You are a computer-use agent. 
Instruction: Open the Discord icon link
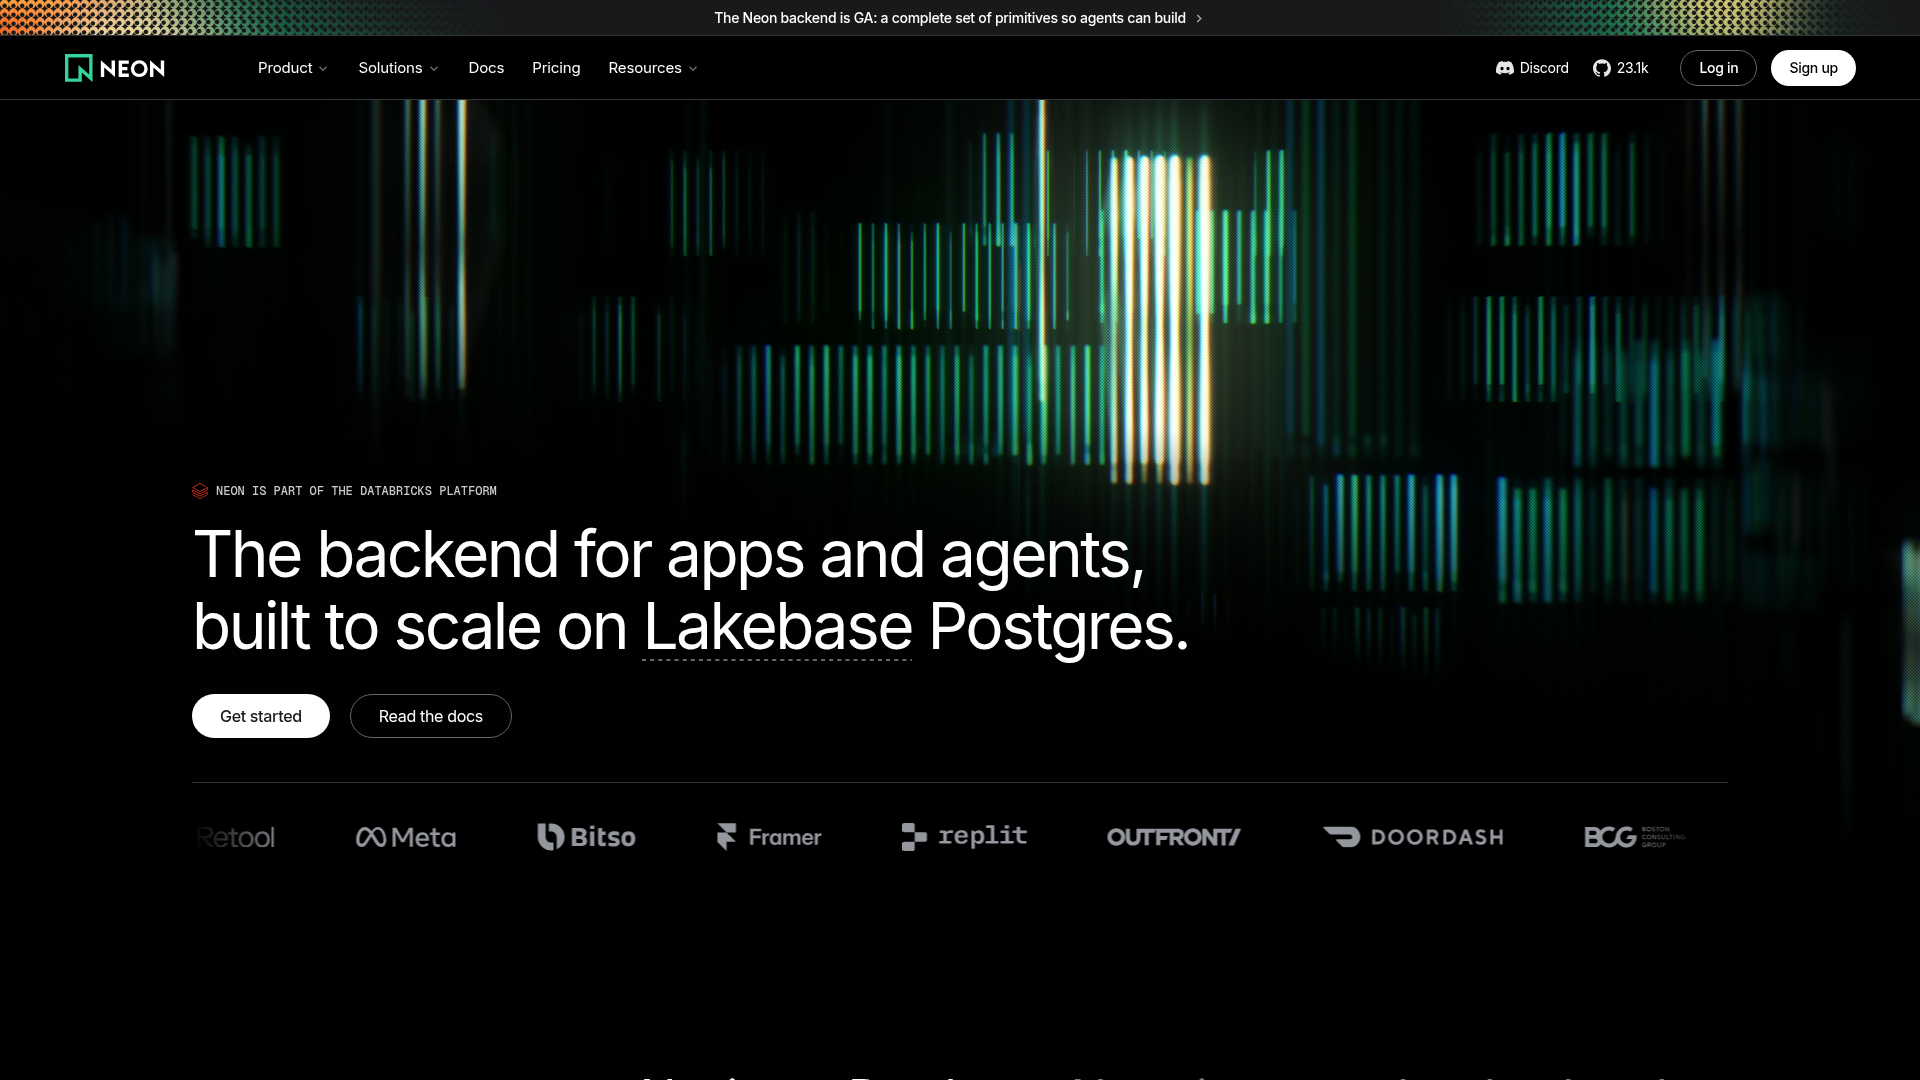[1504, 68]
